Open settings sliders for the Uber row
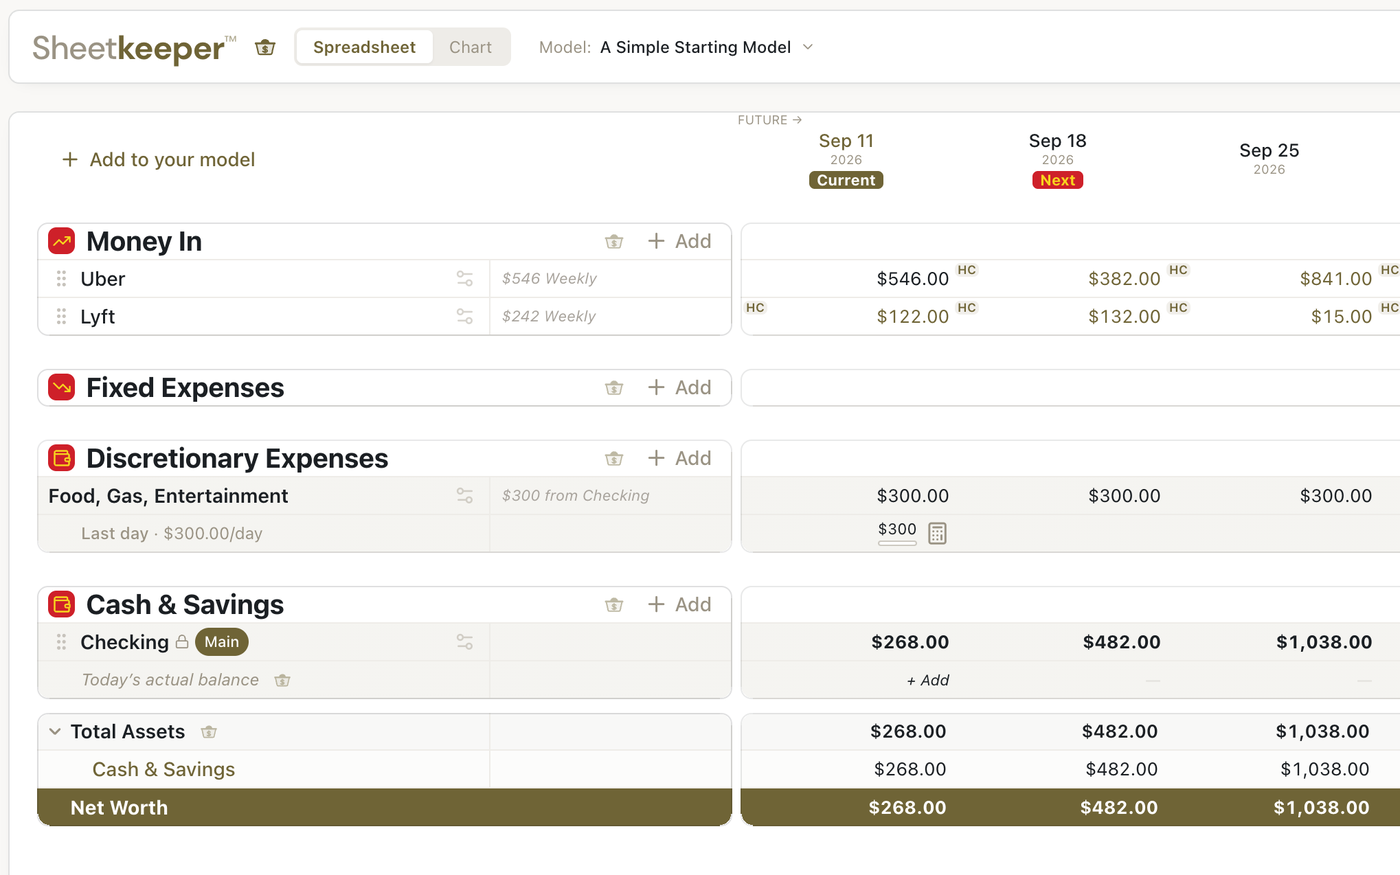 point(465,279)
